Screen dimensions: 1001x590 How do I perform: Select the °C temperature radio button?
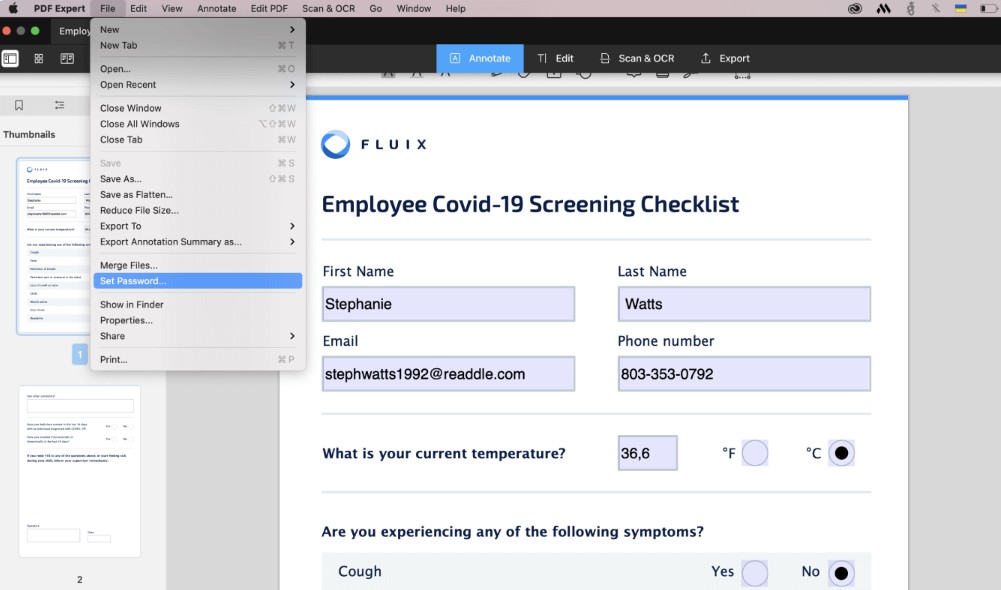[841, 453]
